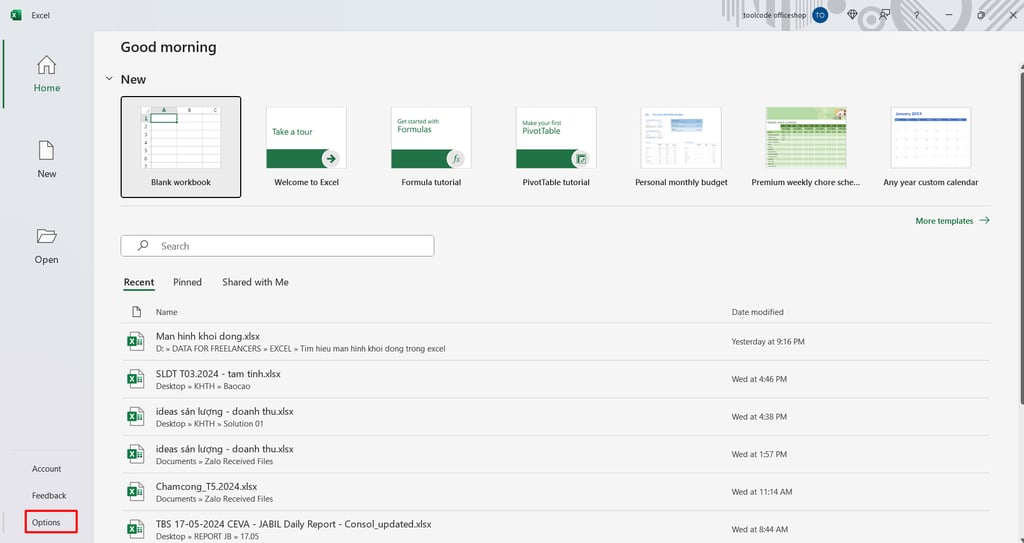Open SLDT T03.2024 - tam tinh.xlsx file name

point(218,374)
